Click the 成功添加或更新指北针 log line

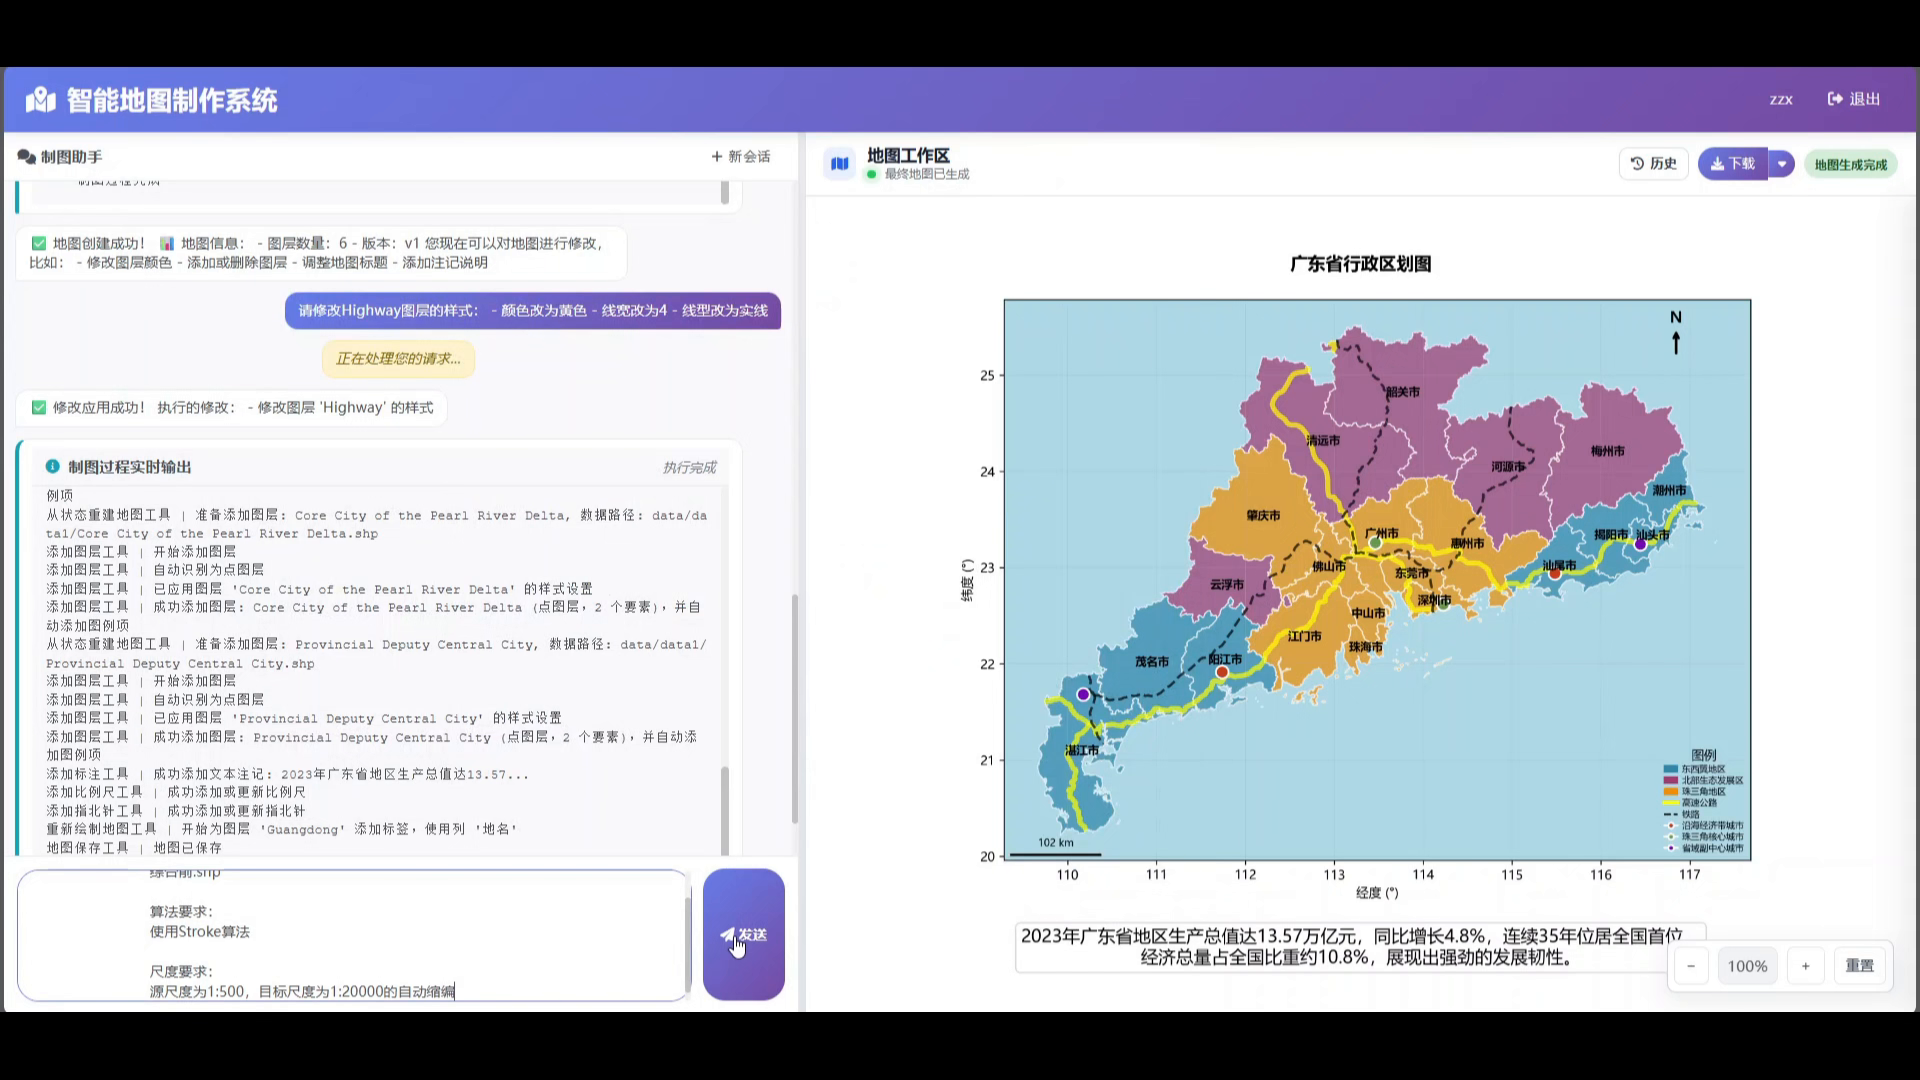176,810
